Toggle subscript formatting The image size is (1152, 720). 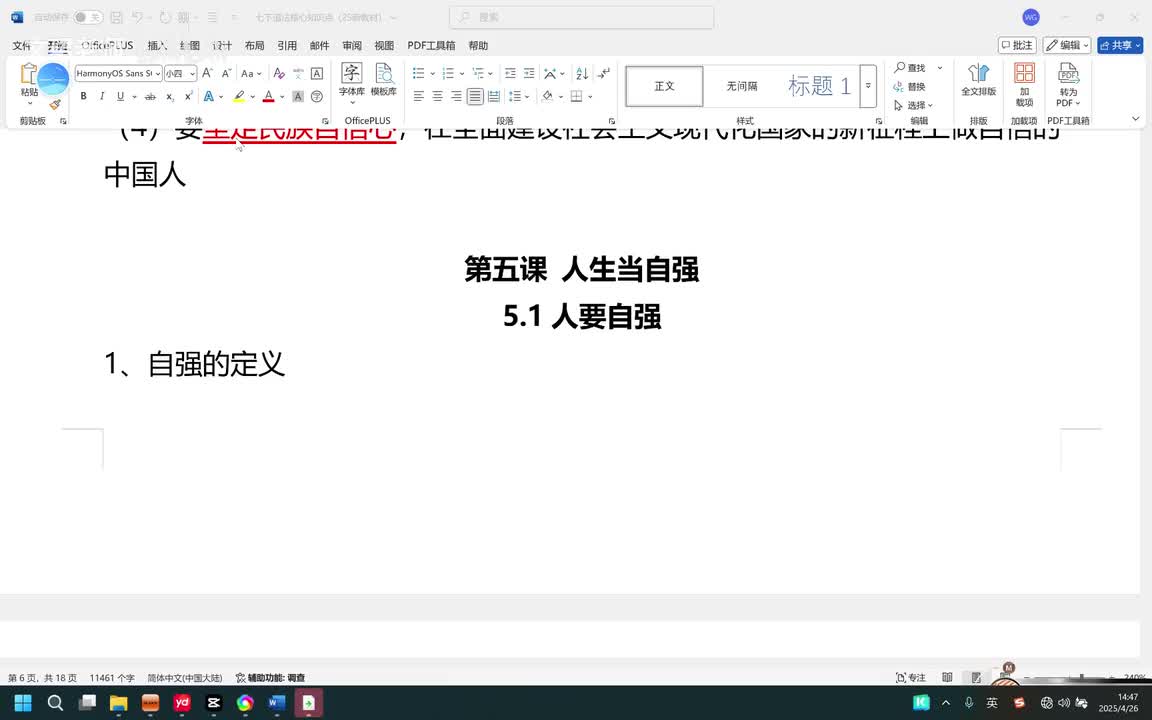[x=170, y=96]
